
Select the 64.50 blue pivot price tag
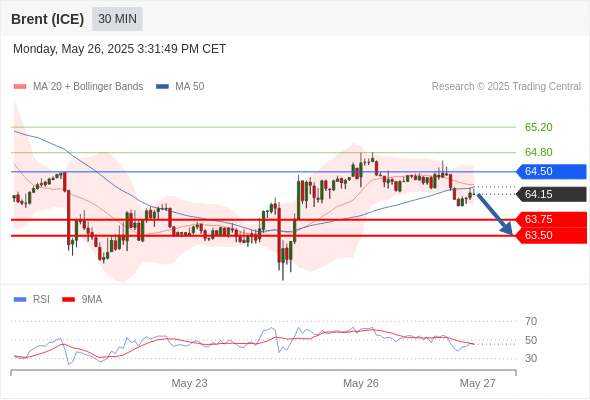coord(551,172)
